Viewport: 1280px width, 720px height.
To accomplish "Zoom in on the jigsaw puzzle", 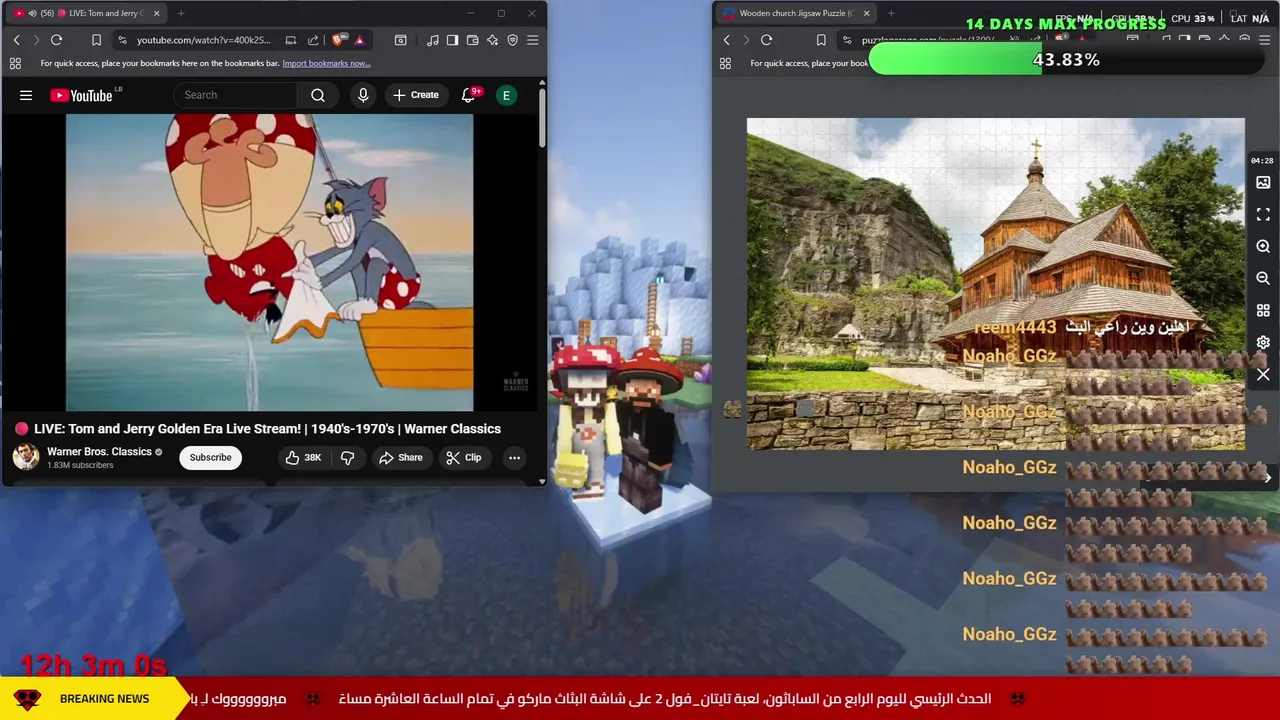I will (1263, 247).
